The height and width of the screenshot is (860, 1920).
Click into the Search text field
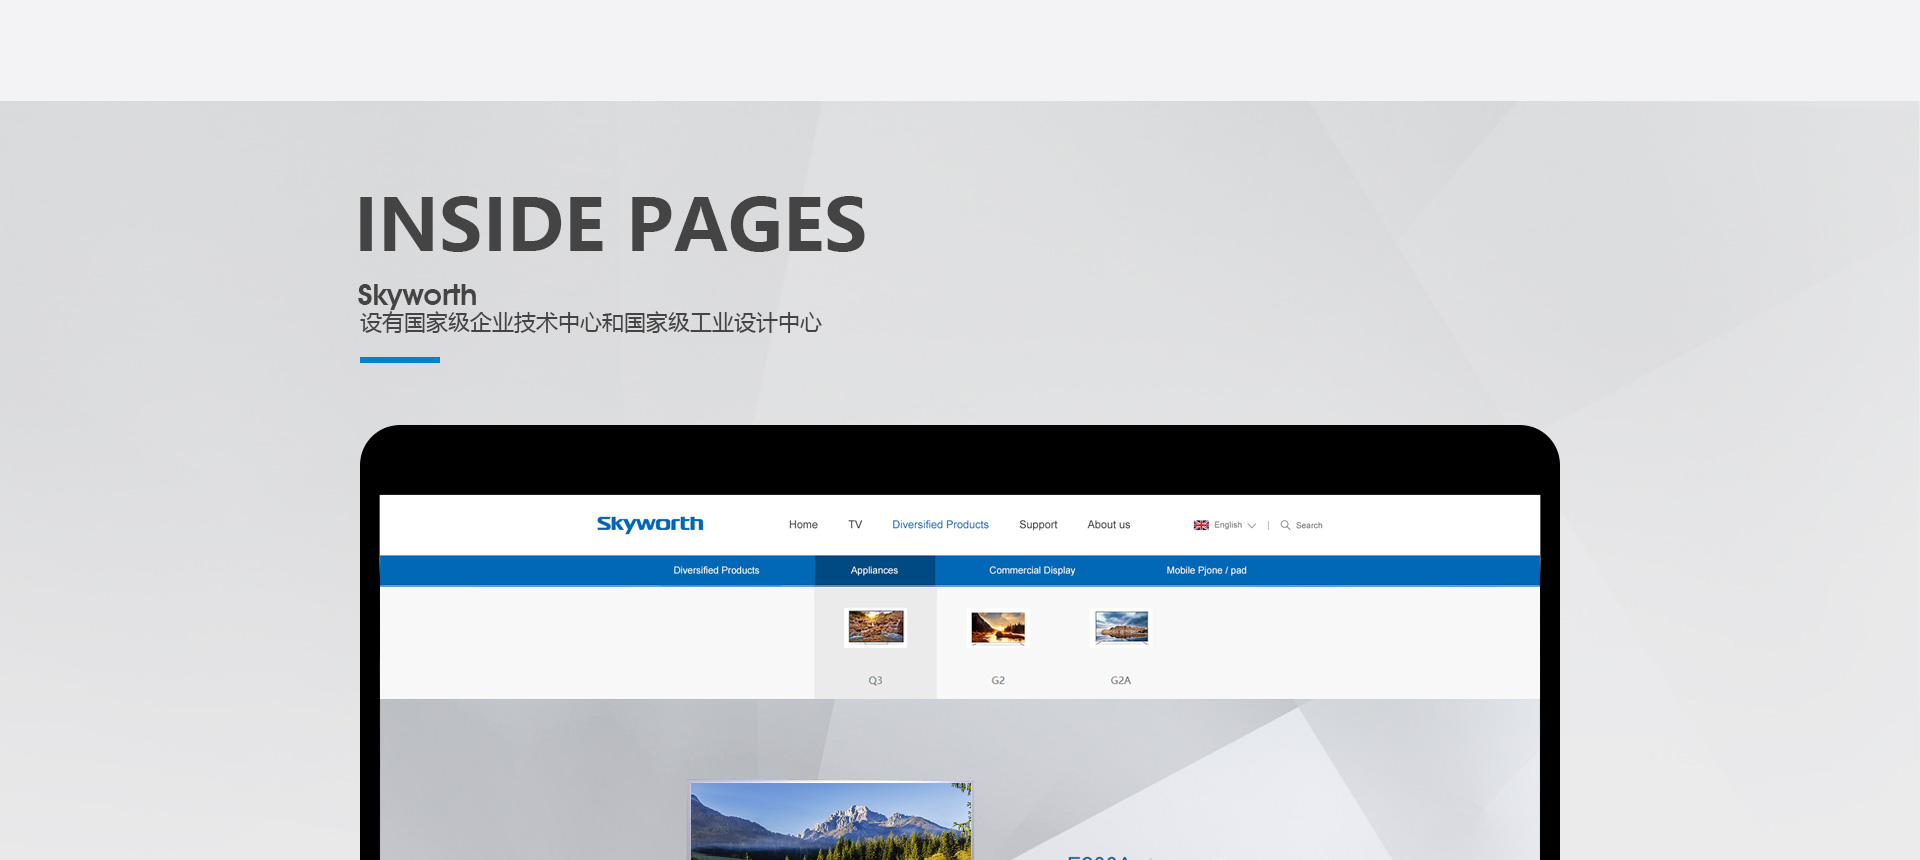[x=1310, y=526]
